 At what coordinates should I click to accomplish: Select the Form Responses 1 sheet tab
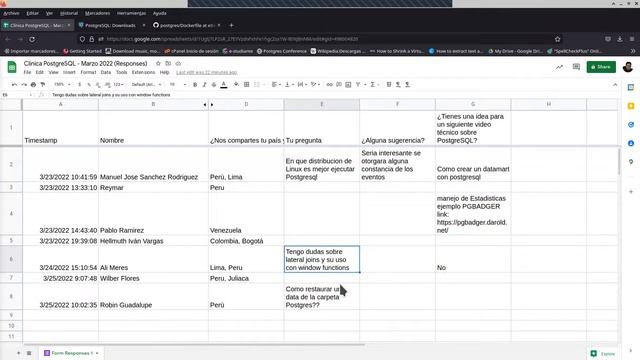tap(71, 353)
